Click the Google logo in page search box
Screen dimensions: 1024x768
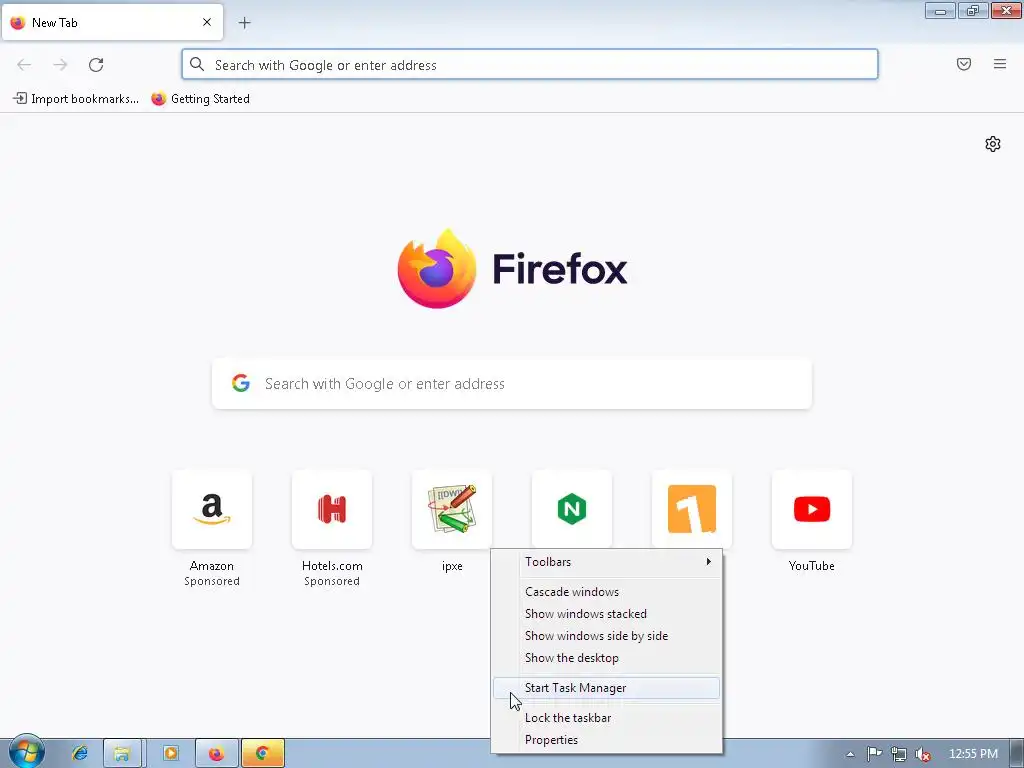click(x=241, y=383)
